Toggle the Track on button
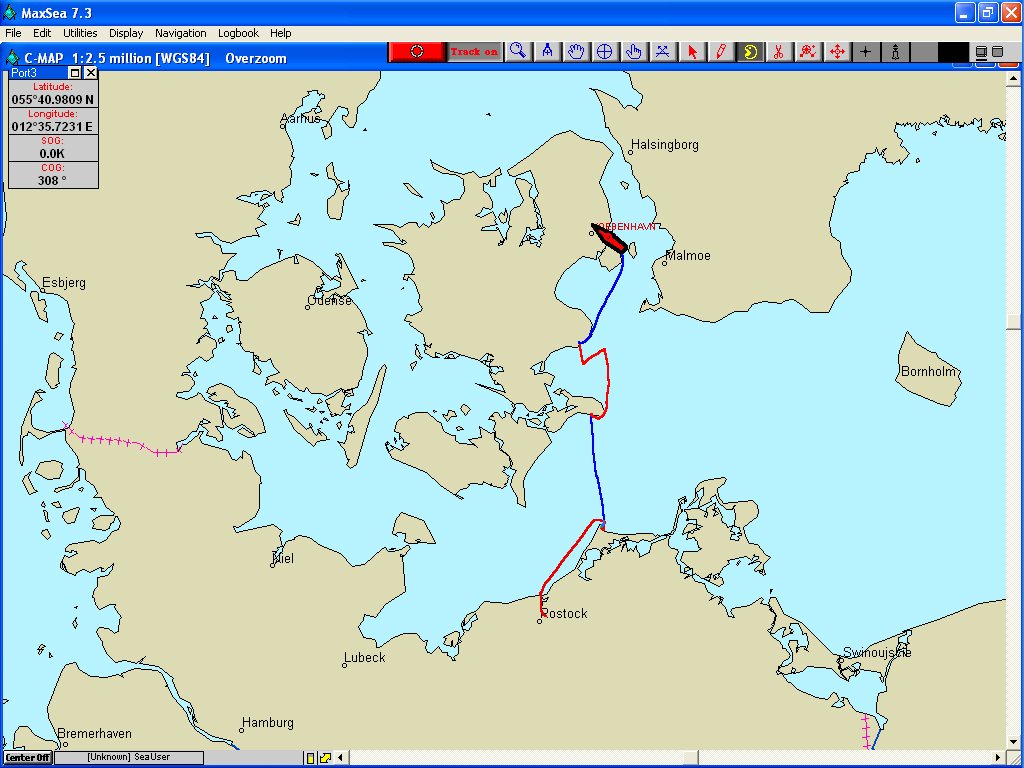1024x768 pixels. click(x=475, y=52)
